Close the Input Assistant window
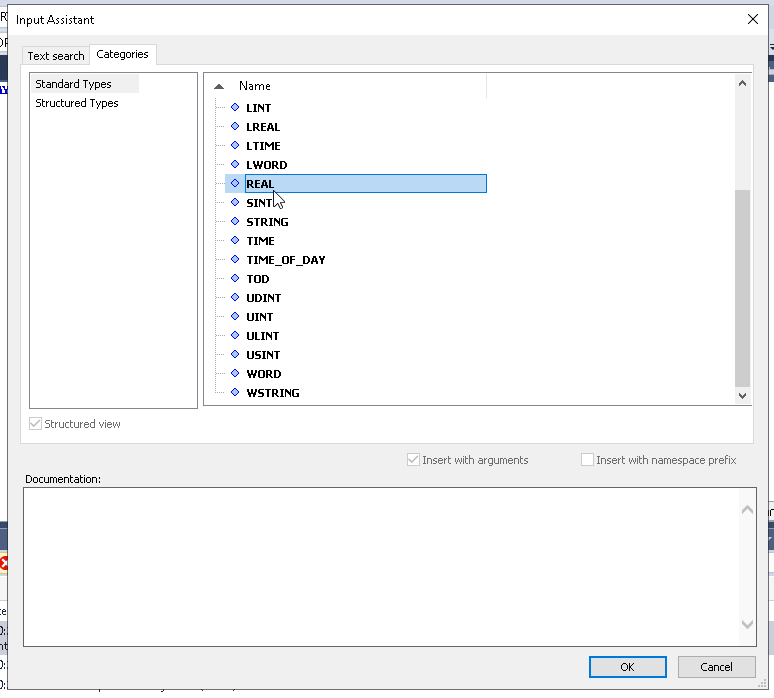Screen dimensions: 774x698 (x=753, y=19)
